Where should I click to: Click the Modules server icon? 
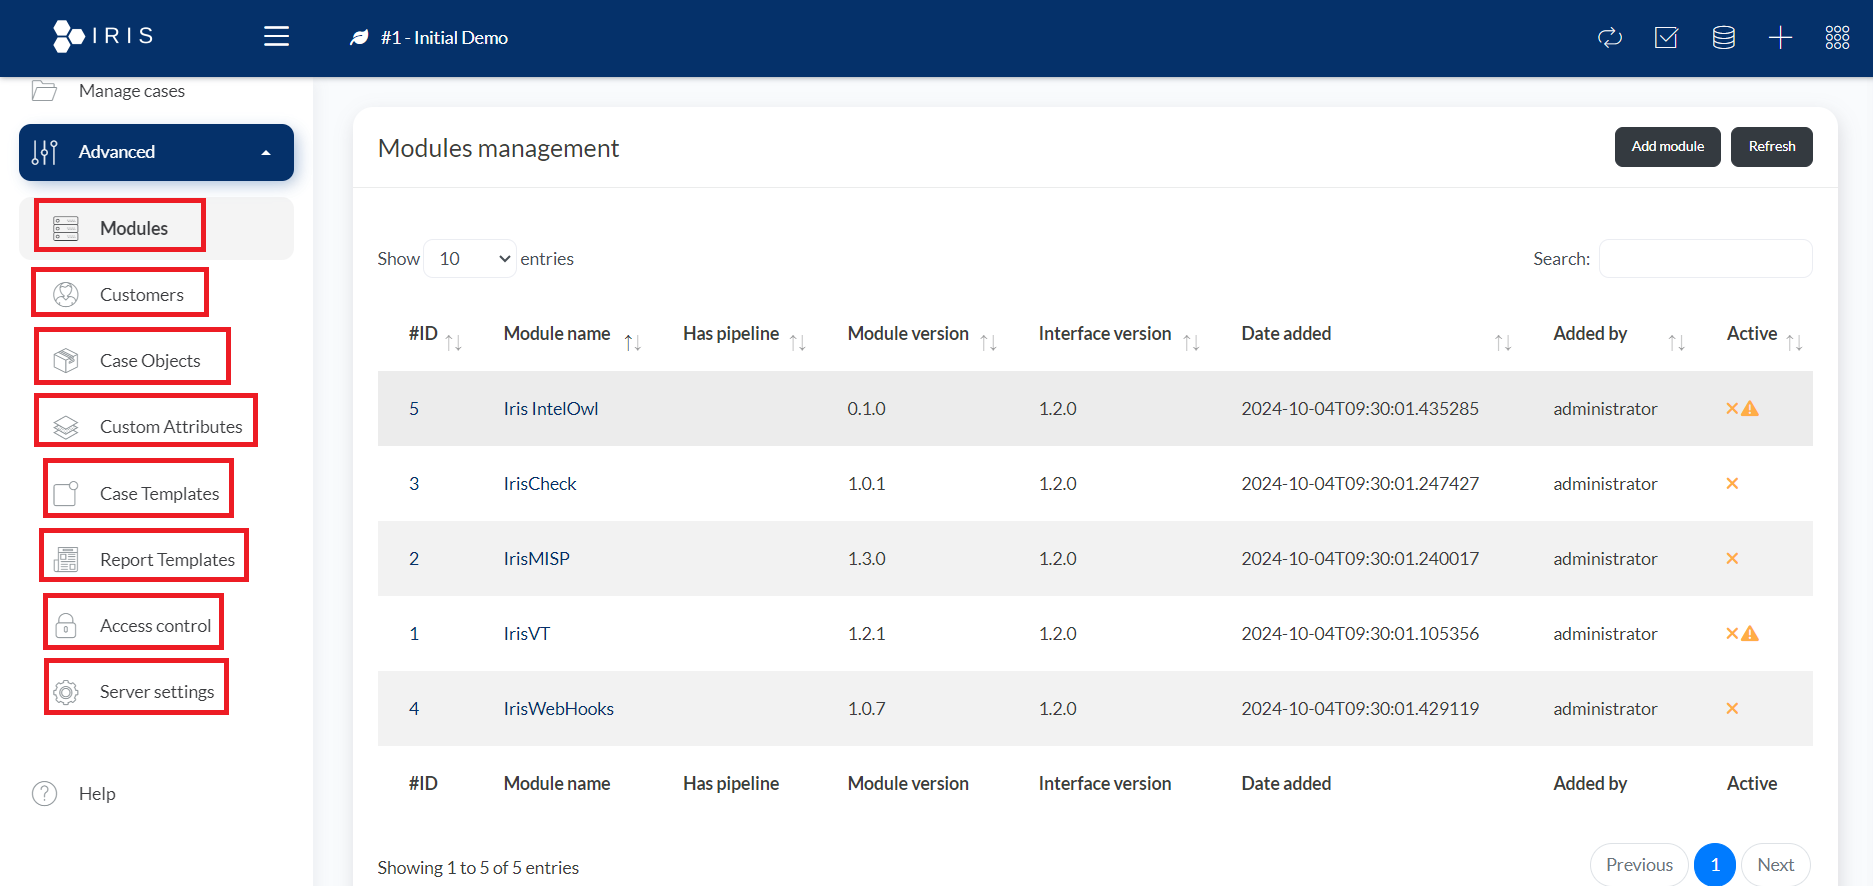click(x=66, y=228)
